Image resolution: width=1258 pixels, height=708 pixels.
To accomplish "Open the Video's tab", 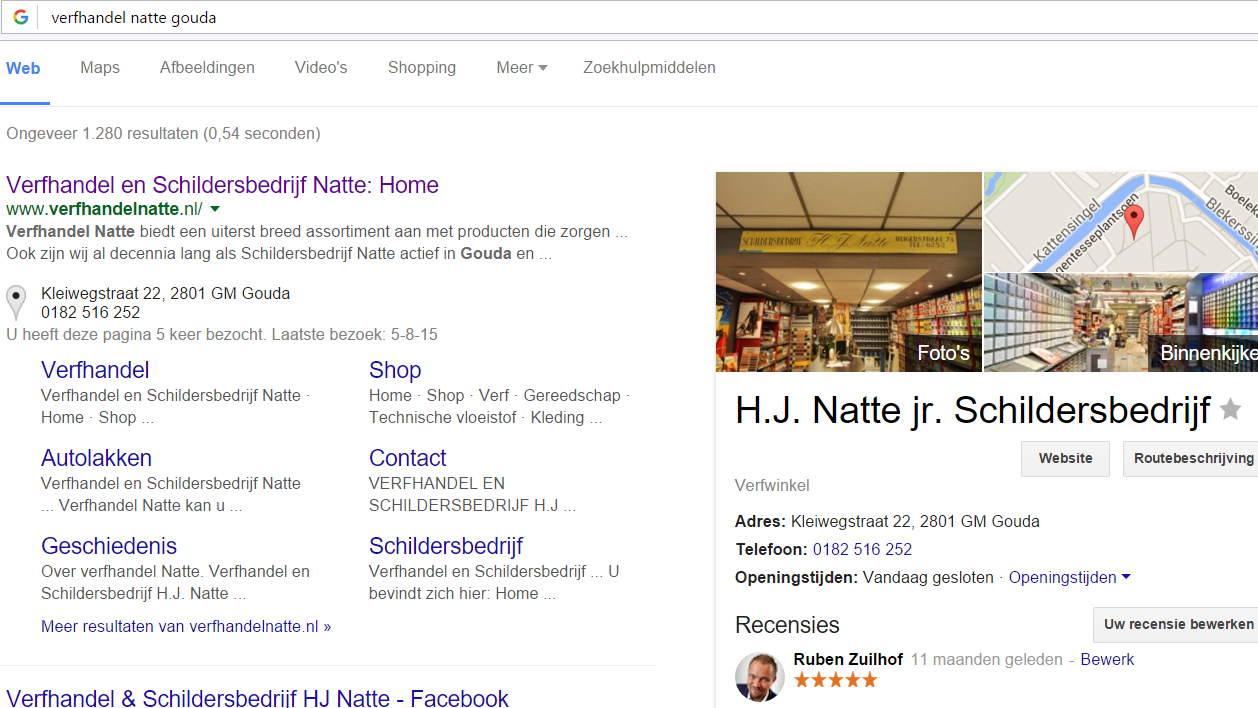I will pos(321,68).
